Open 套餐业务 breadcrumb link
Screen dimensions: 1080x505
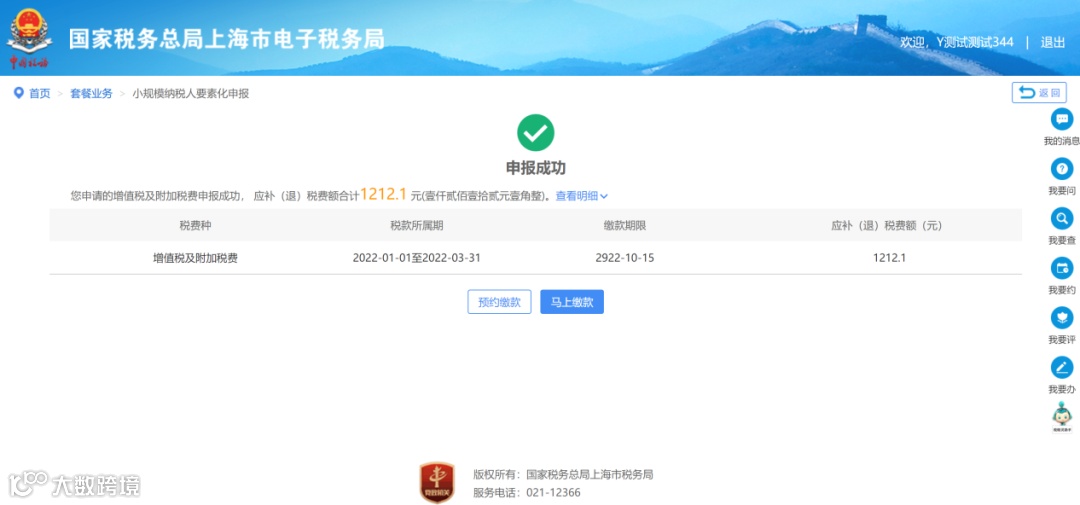(x=91, y=94)
